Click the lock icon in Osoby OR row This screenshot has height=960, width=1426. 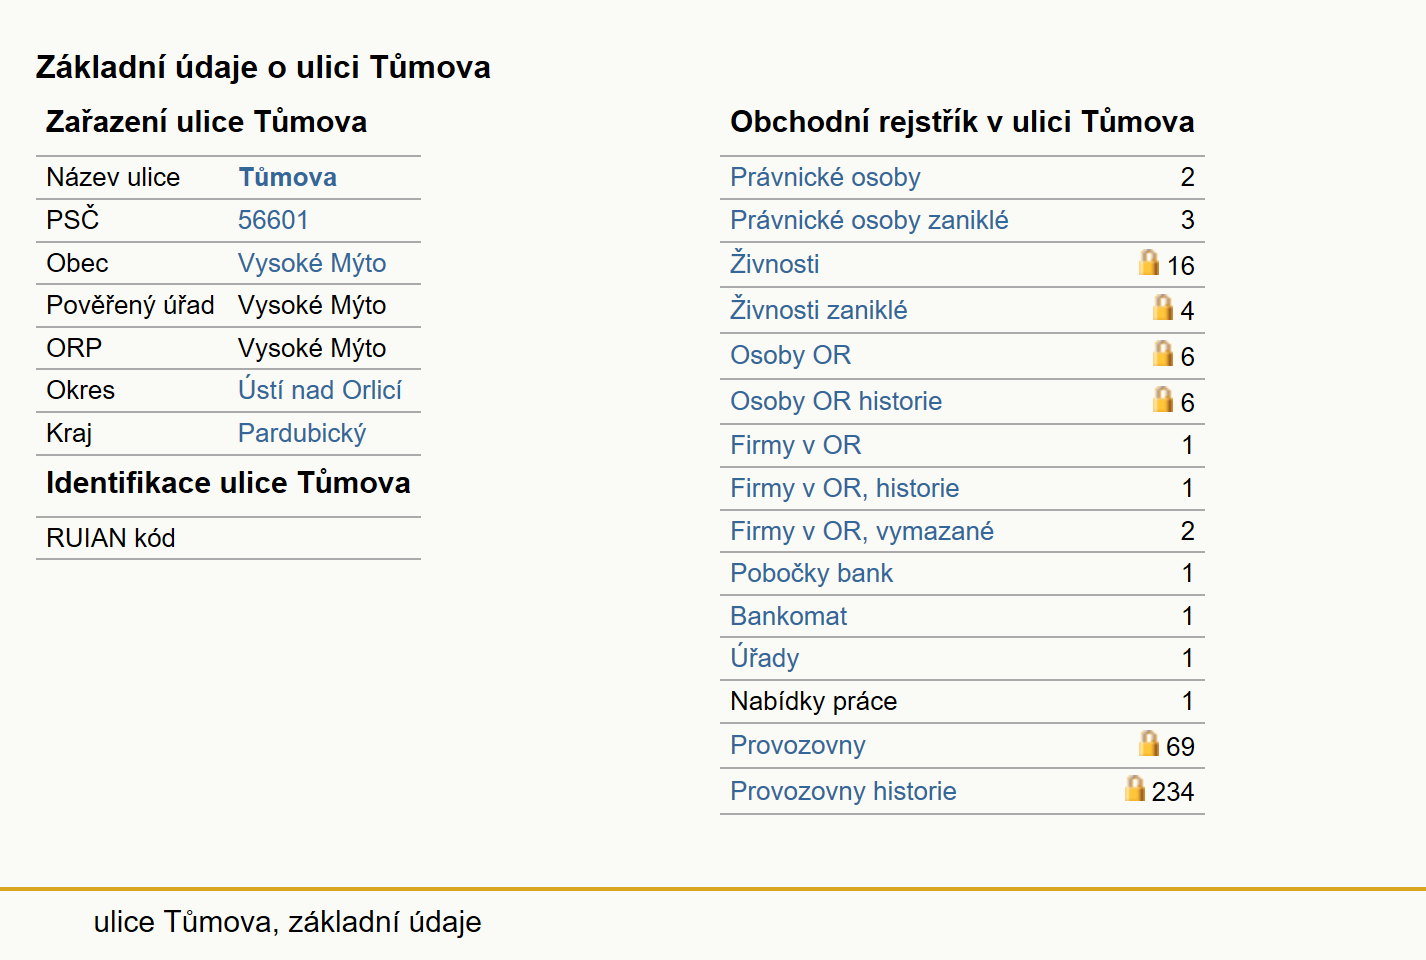pos(1163,353)
